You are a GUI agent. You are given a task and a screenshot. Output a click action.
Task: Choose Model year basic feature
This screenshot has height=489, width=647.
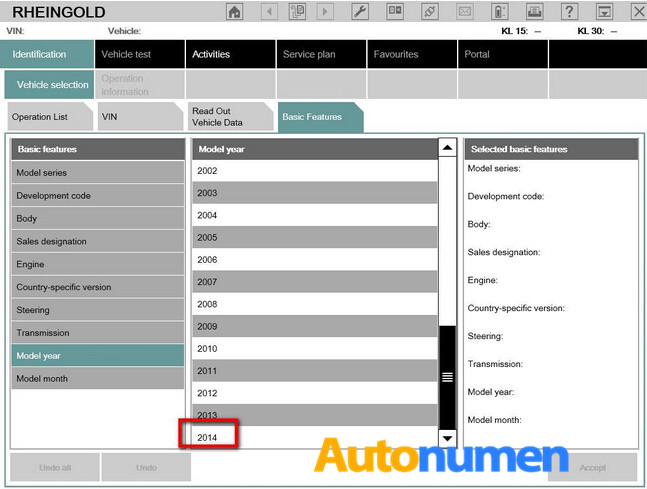(x=98, y=356)
